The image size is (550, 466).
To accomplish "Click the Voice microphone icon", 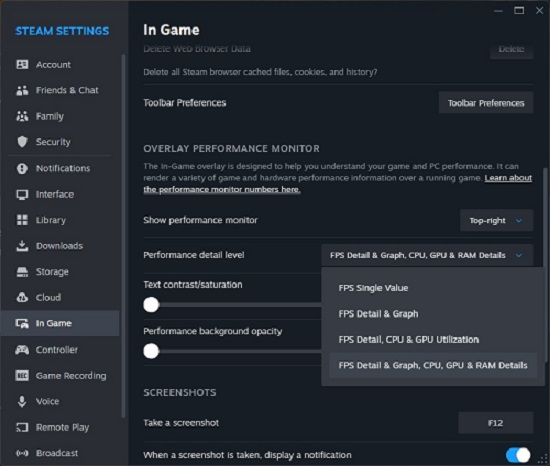I will click(22, 401).
